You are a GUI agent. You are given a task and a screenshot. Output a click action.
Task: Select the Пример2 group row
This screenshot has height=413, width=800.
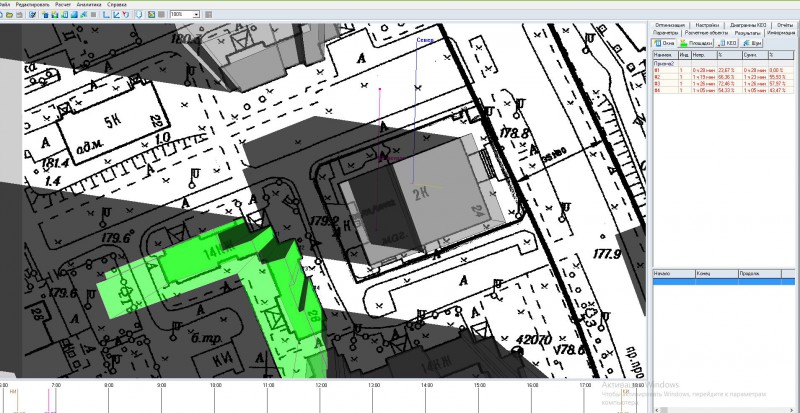tap(723, 63)
